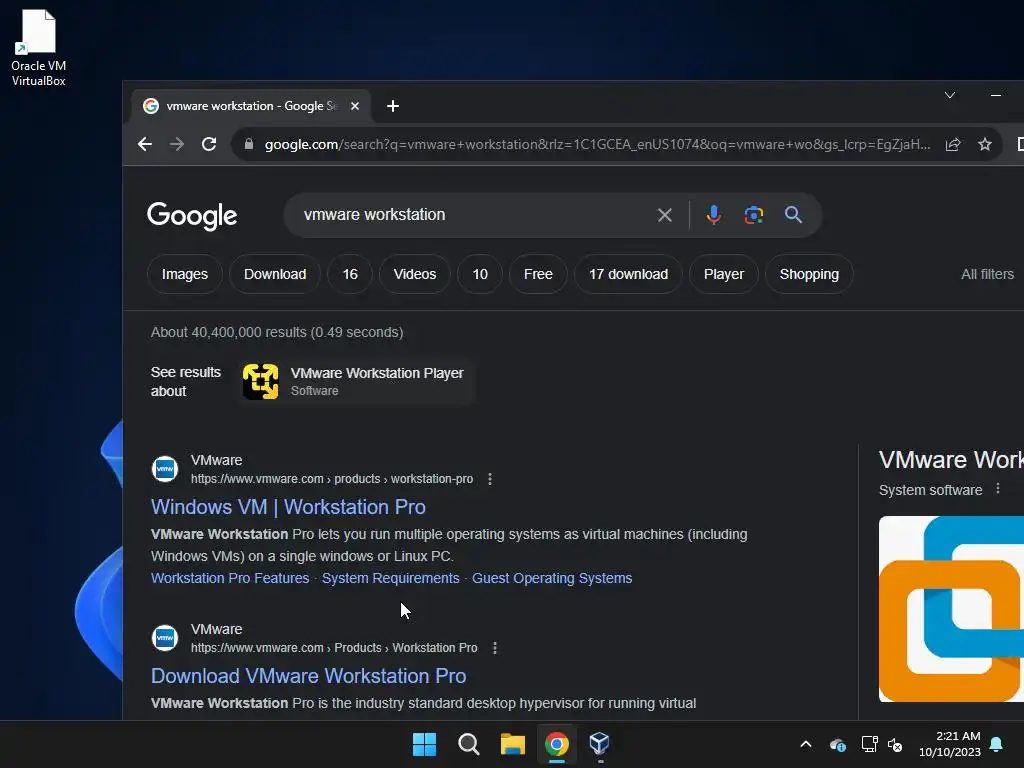The height and width of the screenshot is (768, 1024).
Task: Open the Windows Start menu
Action: tap(424, 744)
